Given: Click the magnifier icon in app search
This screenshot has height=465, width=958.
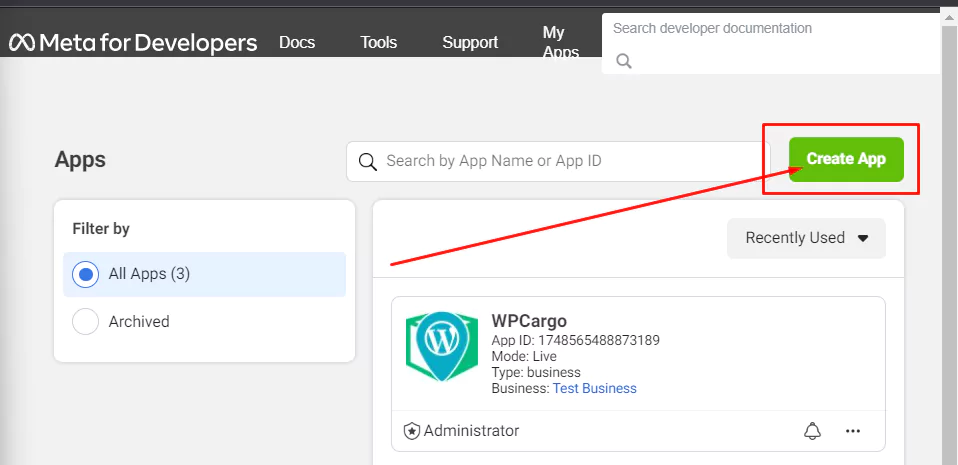Looking at the screenshot, I should click(x=367, y=161).
